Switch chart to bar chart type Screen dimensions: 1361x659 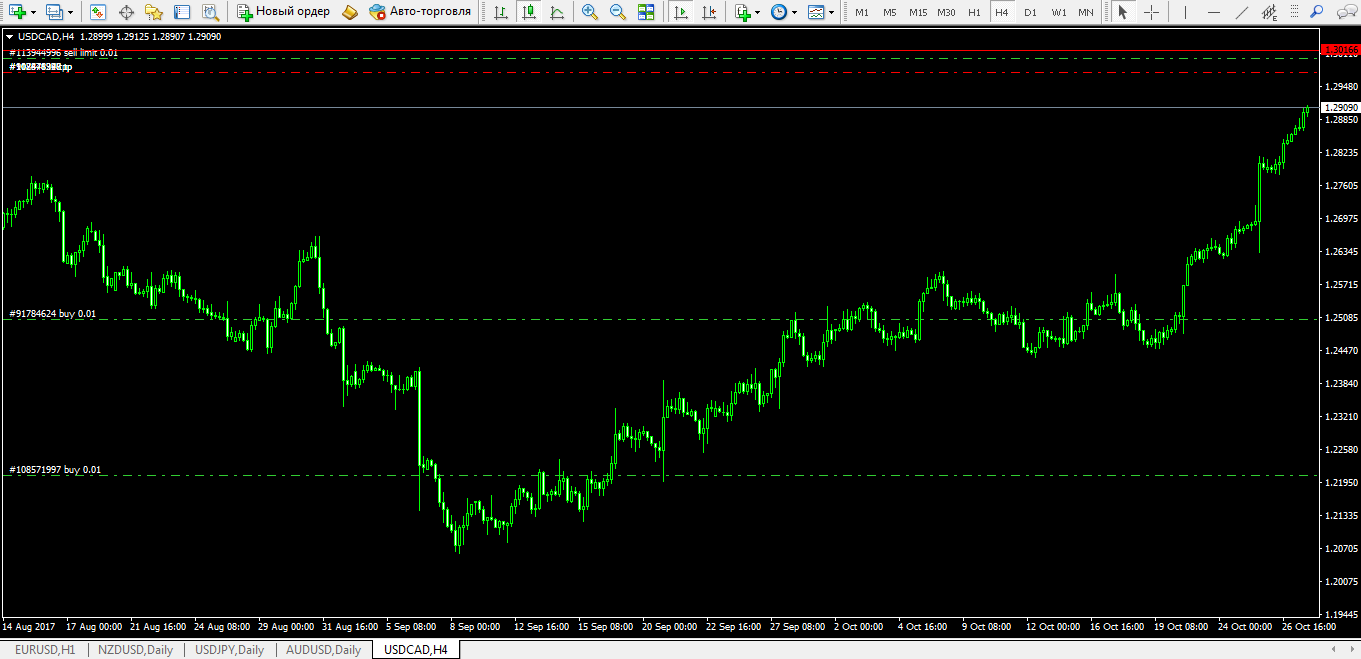pos(500,12)
